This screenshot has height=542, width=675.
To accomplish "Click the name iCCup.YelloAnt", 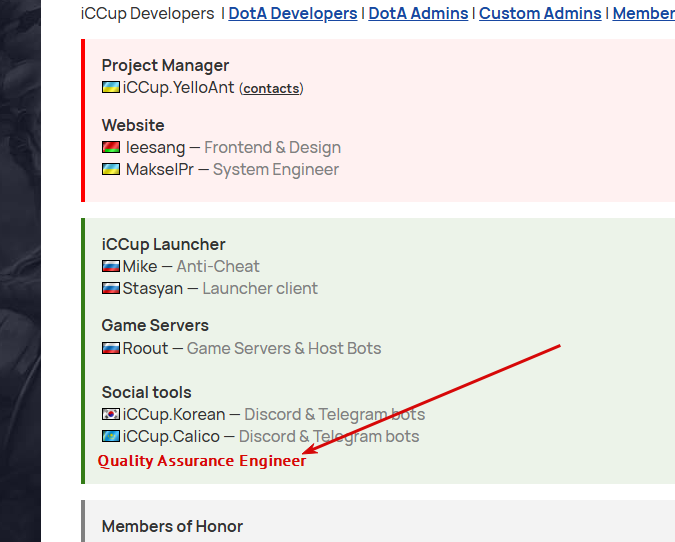I will click(179, 88).
